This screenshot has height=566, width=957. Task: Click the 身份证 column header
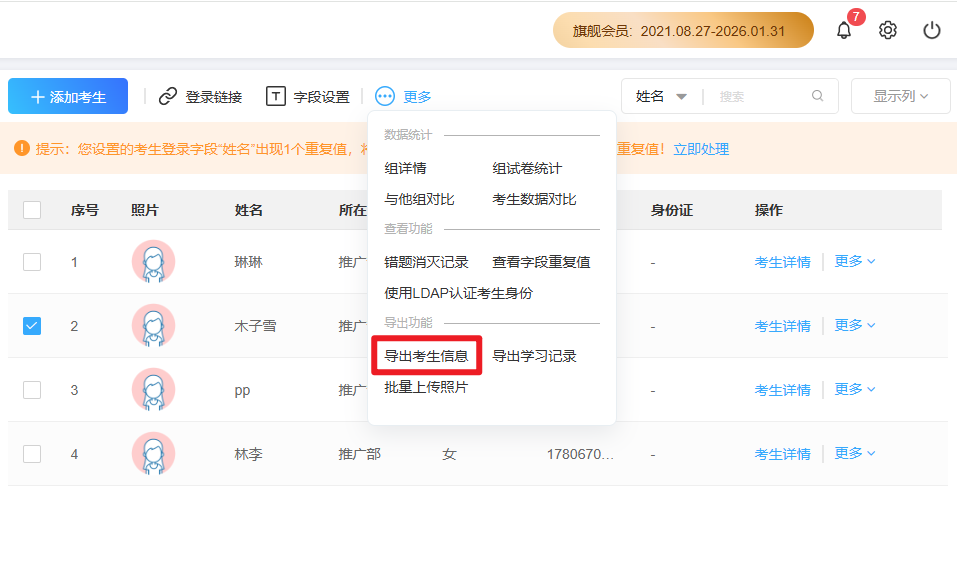click(671, 210)
